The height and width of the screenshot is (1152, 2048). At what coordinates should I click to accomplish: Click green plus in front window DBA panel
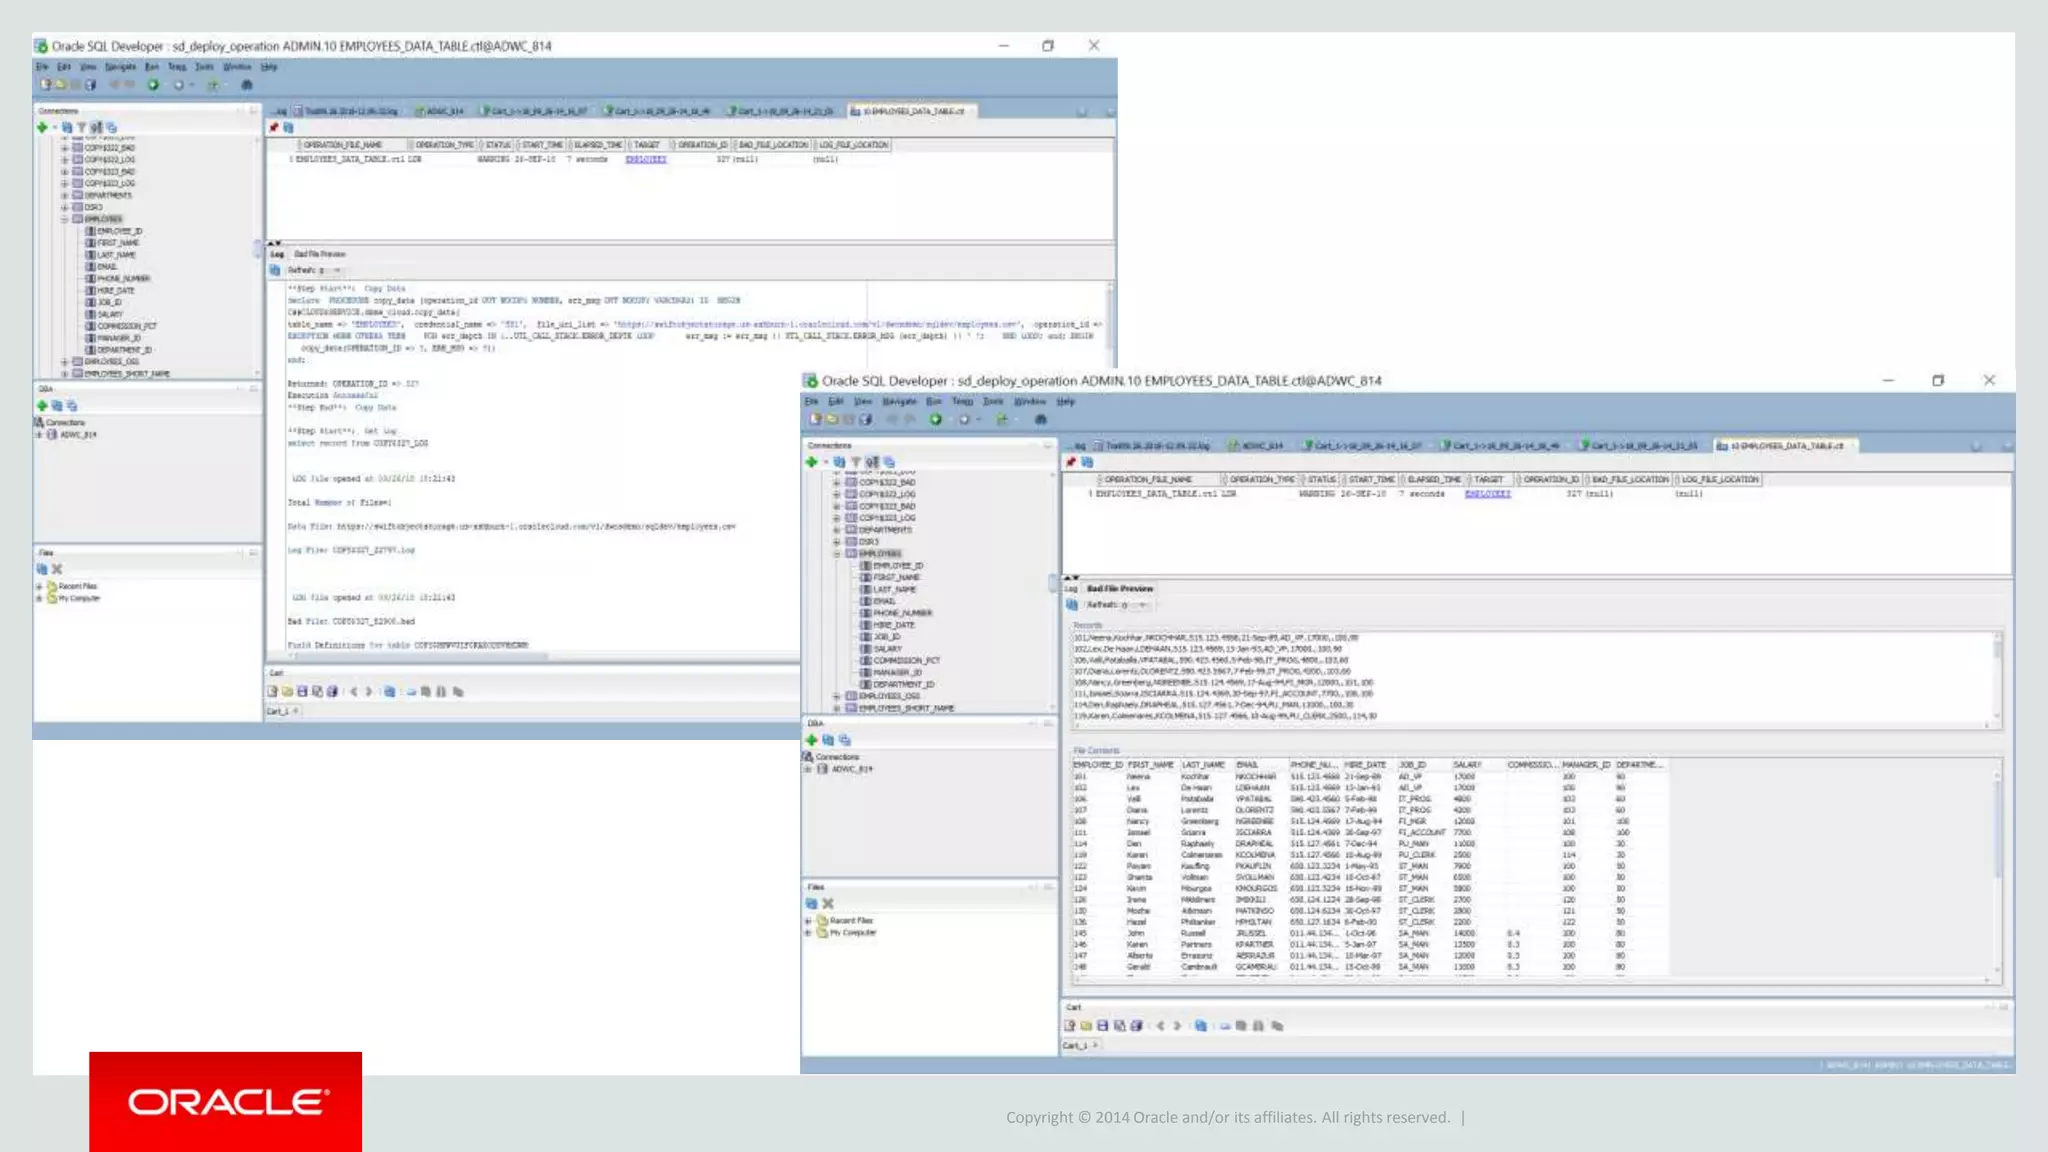tap(811, 740)
